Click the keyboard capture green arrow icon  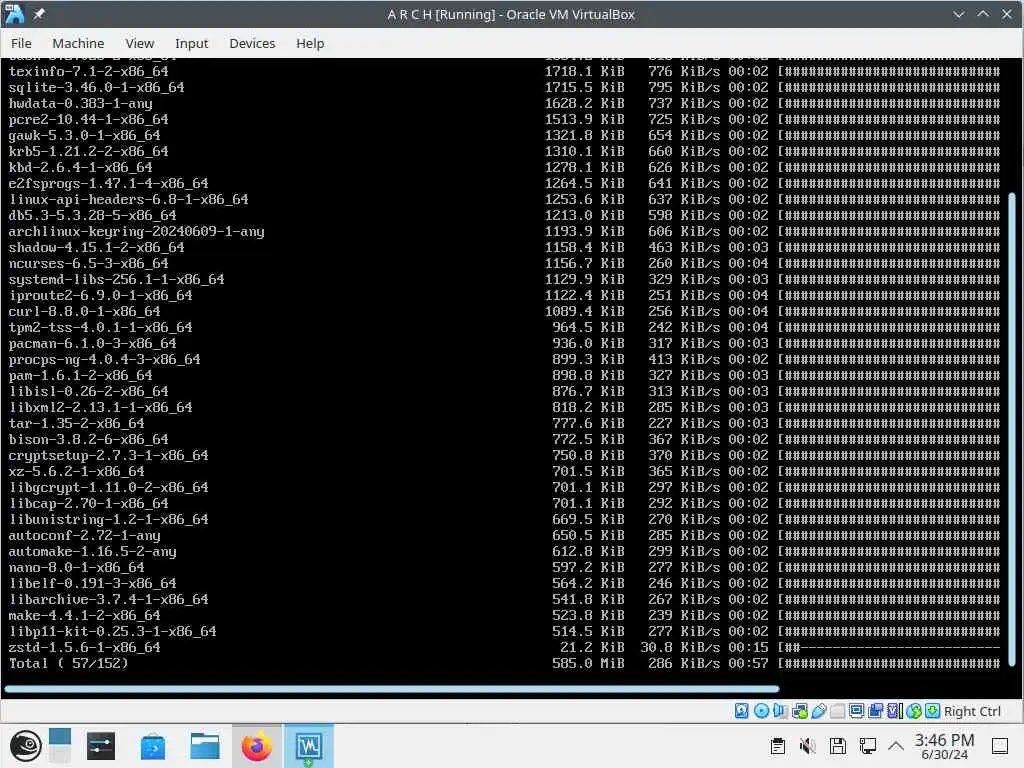point(933,711)
